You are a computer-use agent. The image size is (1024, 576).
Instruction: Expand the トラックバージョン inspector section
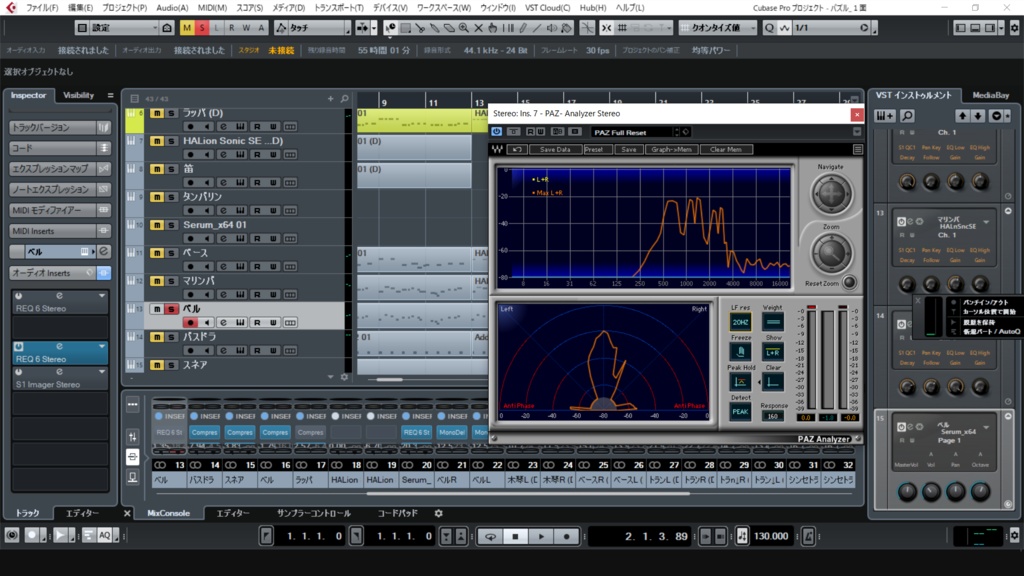[59, 127]
